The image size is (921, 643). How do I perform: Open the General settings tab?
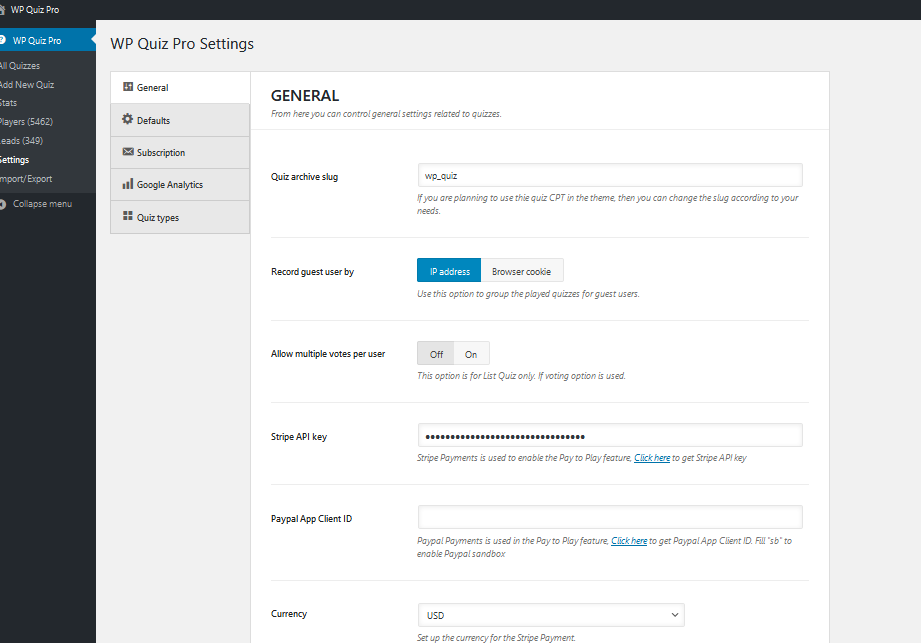pos(180,87)
